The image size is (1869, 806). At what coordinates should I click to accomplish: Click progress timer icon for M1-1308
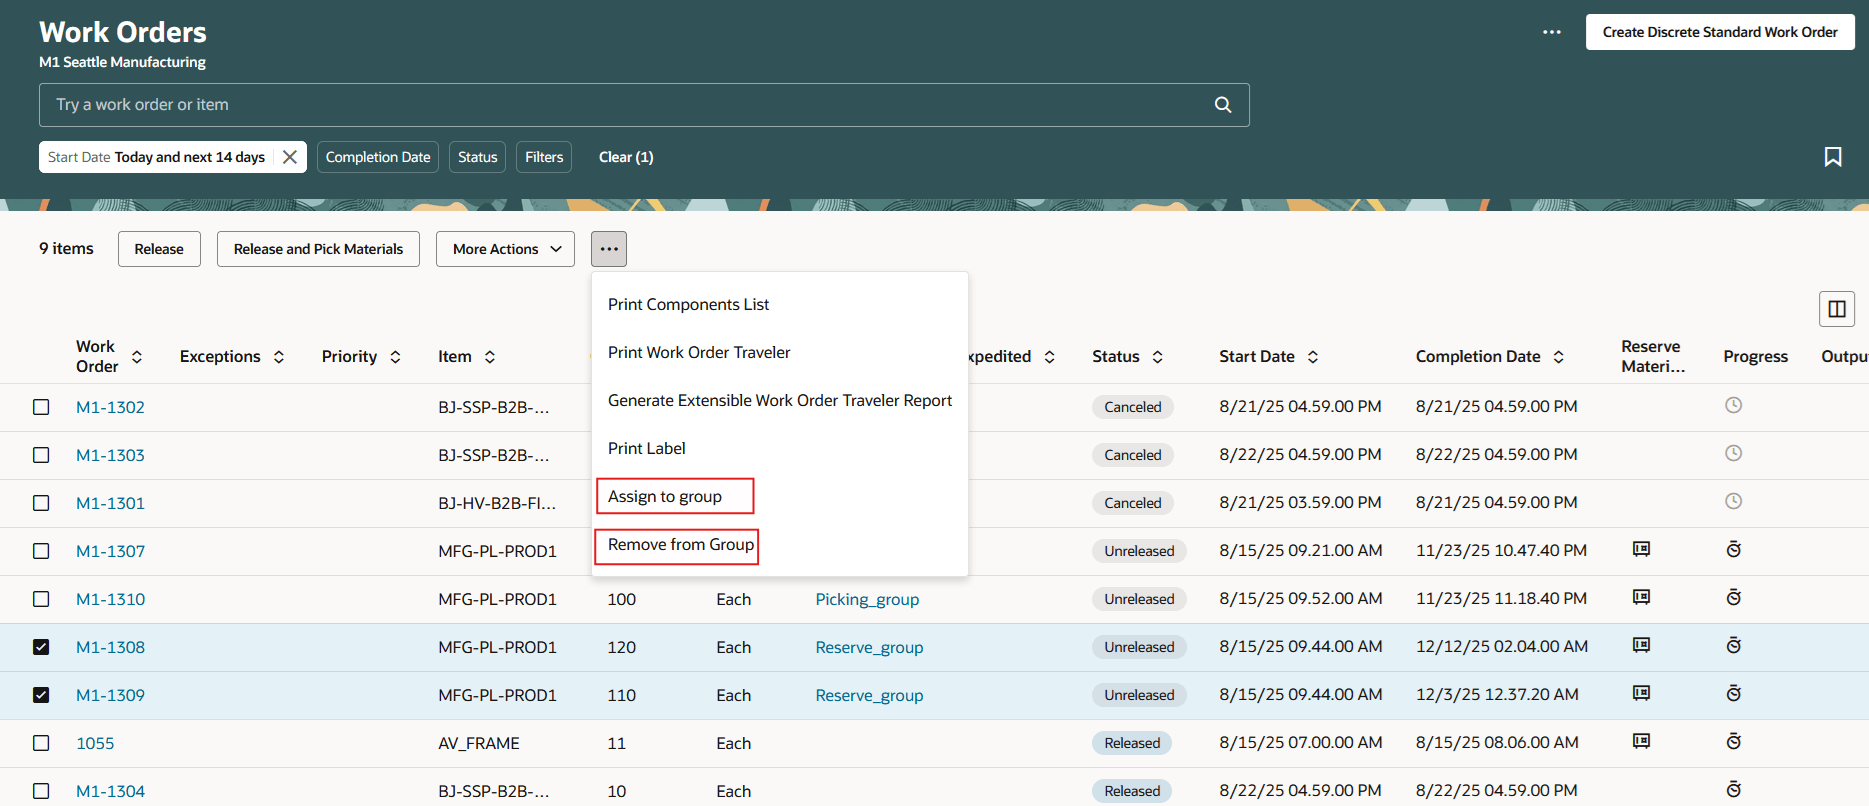[1733, 646]
